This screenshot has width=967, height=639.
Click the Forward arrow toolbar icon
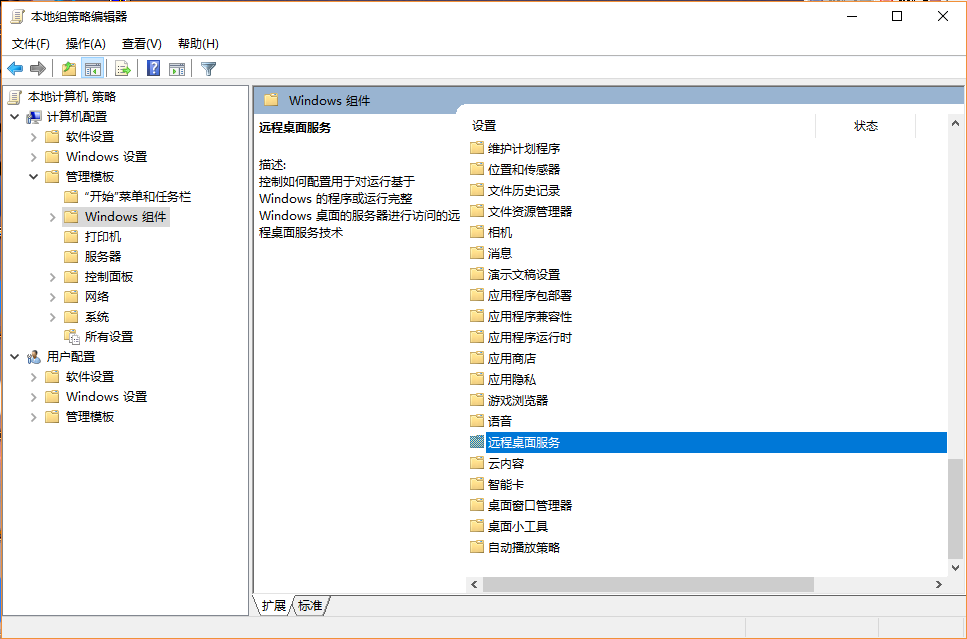[38, 68]
